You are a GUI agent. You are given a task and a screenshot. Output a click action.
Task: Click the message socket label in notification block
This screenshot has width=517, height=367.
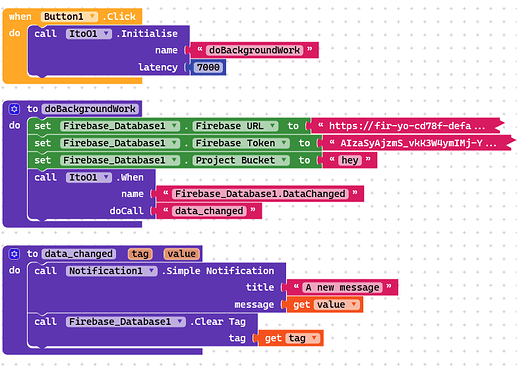[x=254, y=305]
